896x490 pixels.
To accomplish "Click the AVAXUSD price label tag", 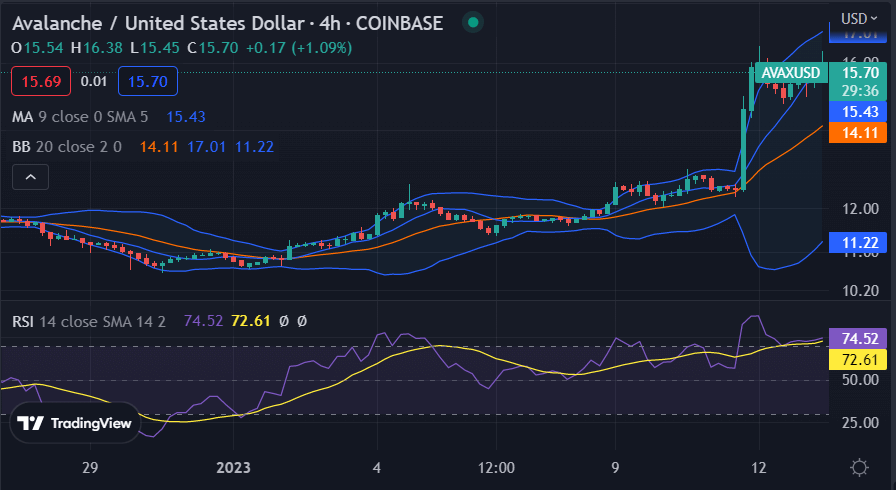I will 791,73.
